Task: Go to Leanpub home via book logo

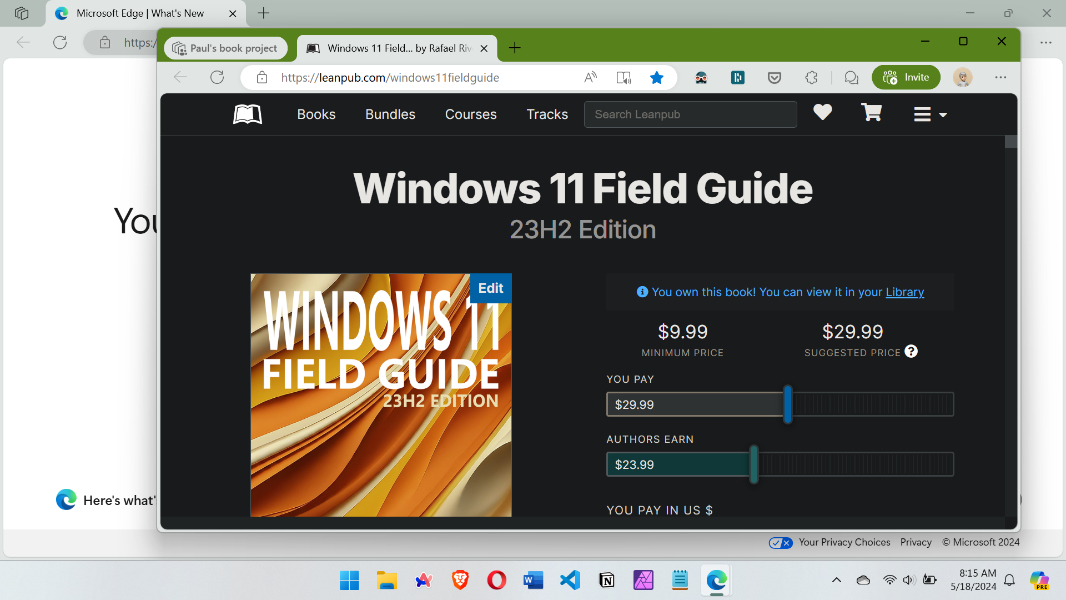Action: coord(247,114)
